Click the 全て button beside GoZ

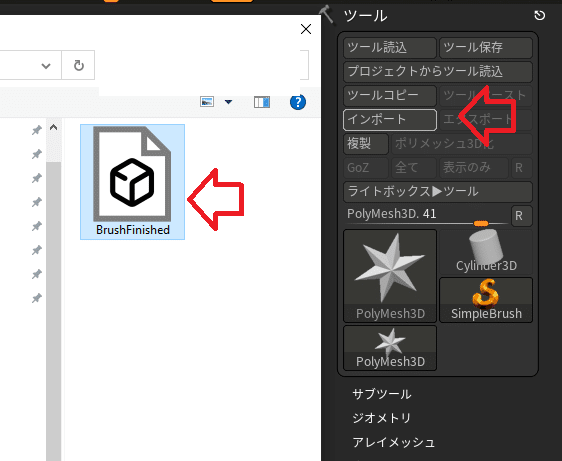click(414, 168)
